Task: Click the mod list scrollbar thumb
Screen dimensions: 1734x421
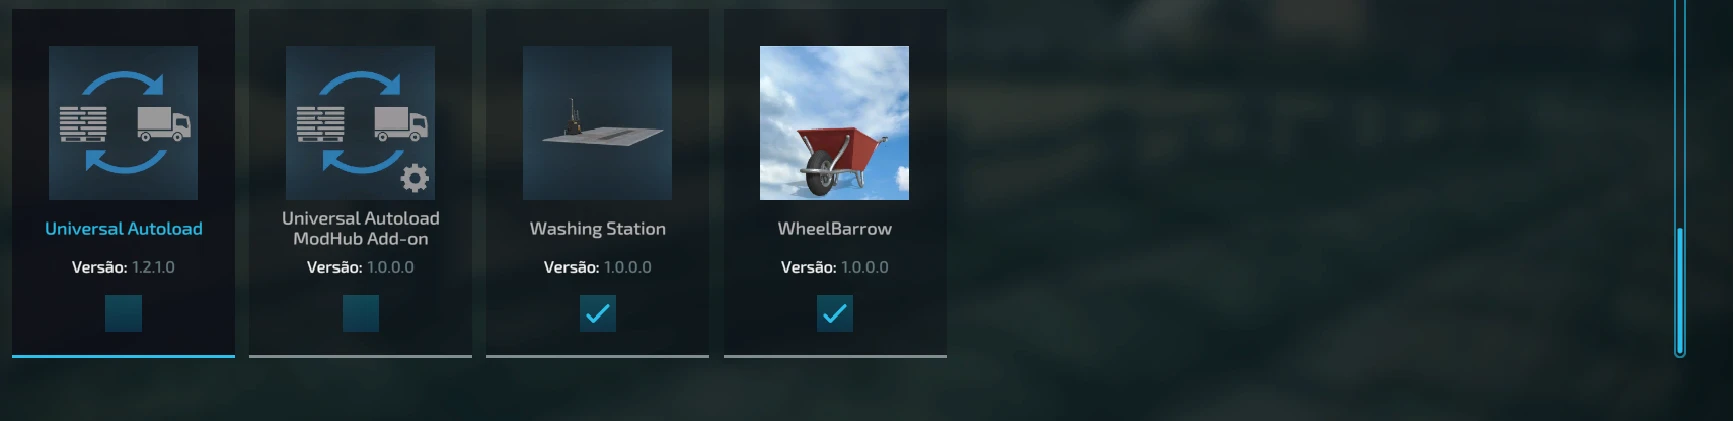Action: (x=1680, y=291)
